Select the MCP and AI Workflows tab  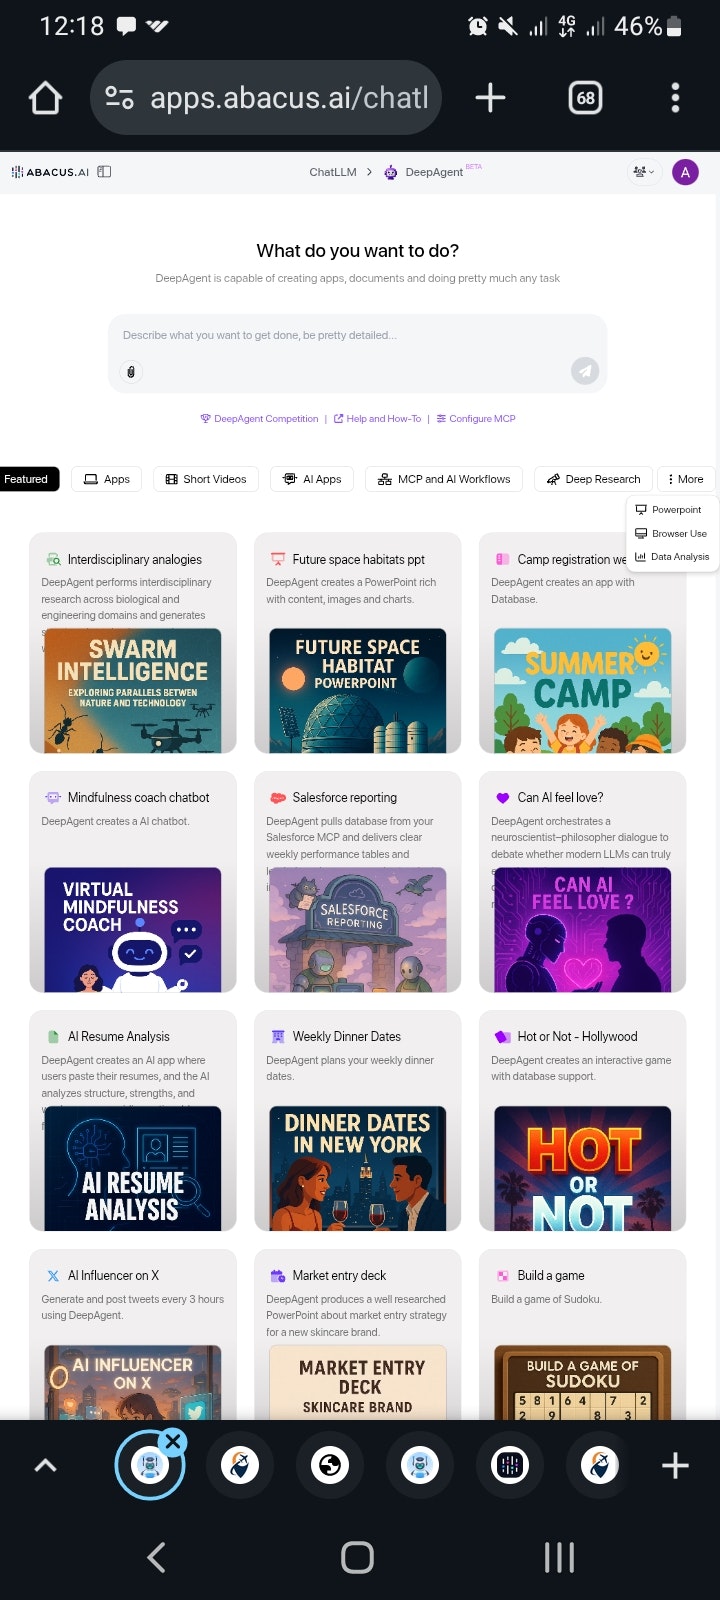[444, 479]
